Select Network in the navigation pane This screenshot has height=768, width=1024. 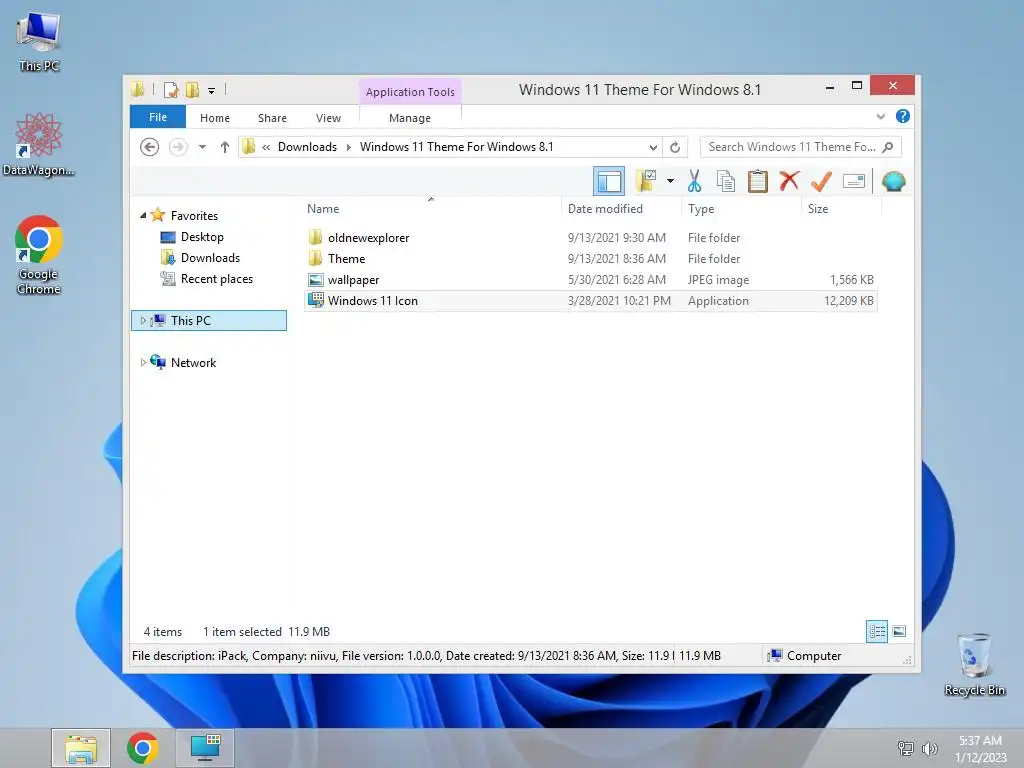(193, 362)
